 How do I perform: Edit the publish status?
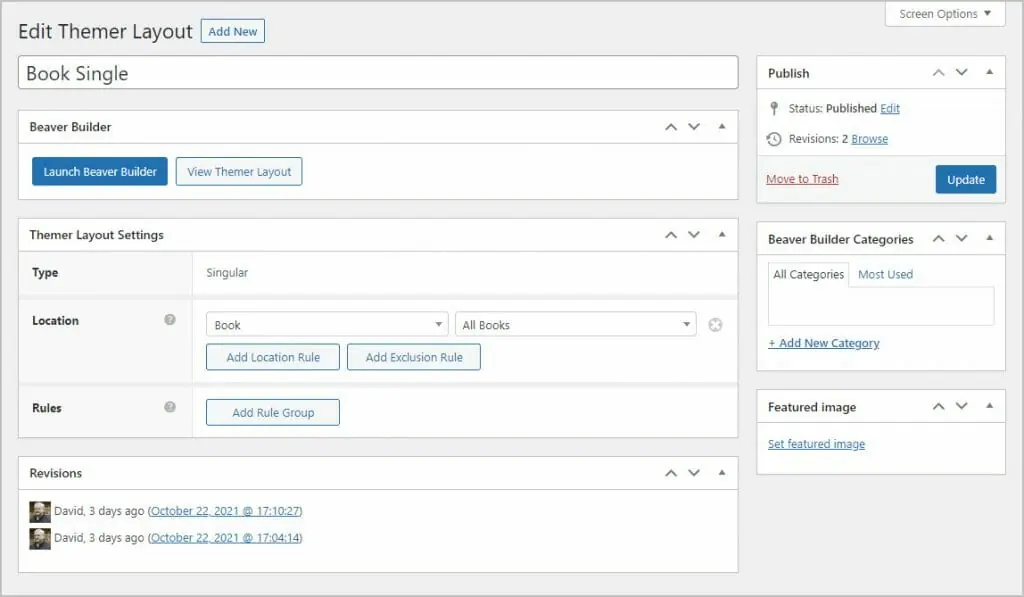(x=889, y=108)
